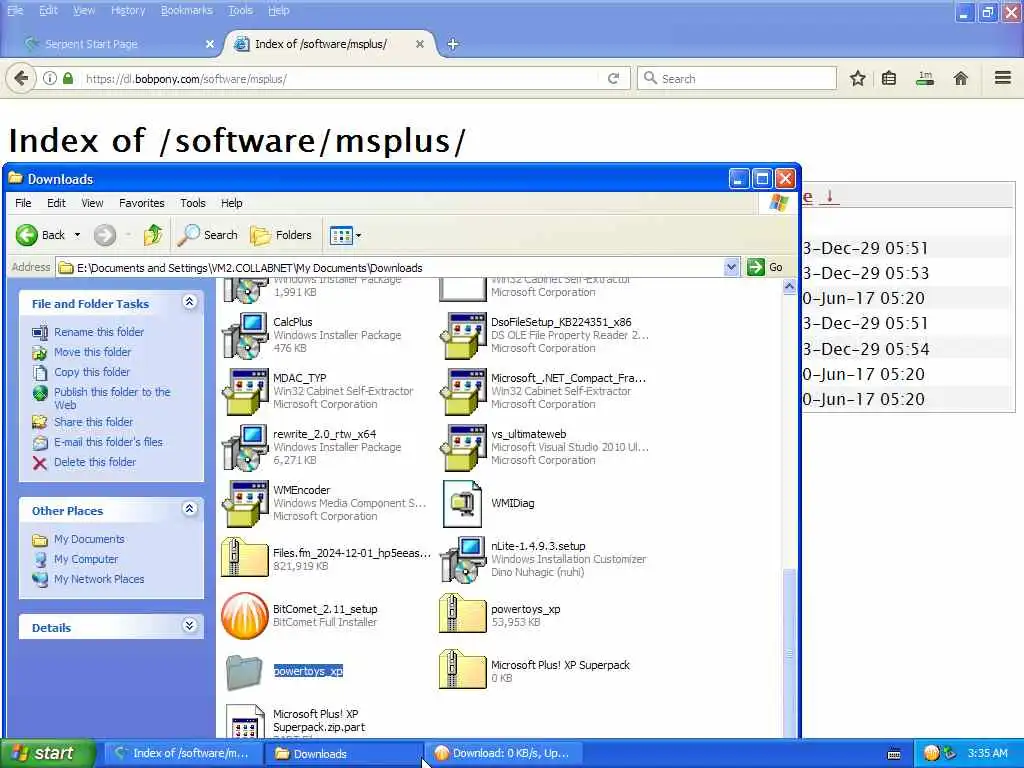Select Microsoft Plus! XP Superpack zip icon
1024x768 pixels.
(x=463, y=670)
